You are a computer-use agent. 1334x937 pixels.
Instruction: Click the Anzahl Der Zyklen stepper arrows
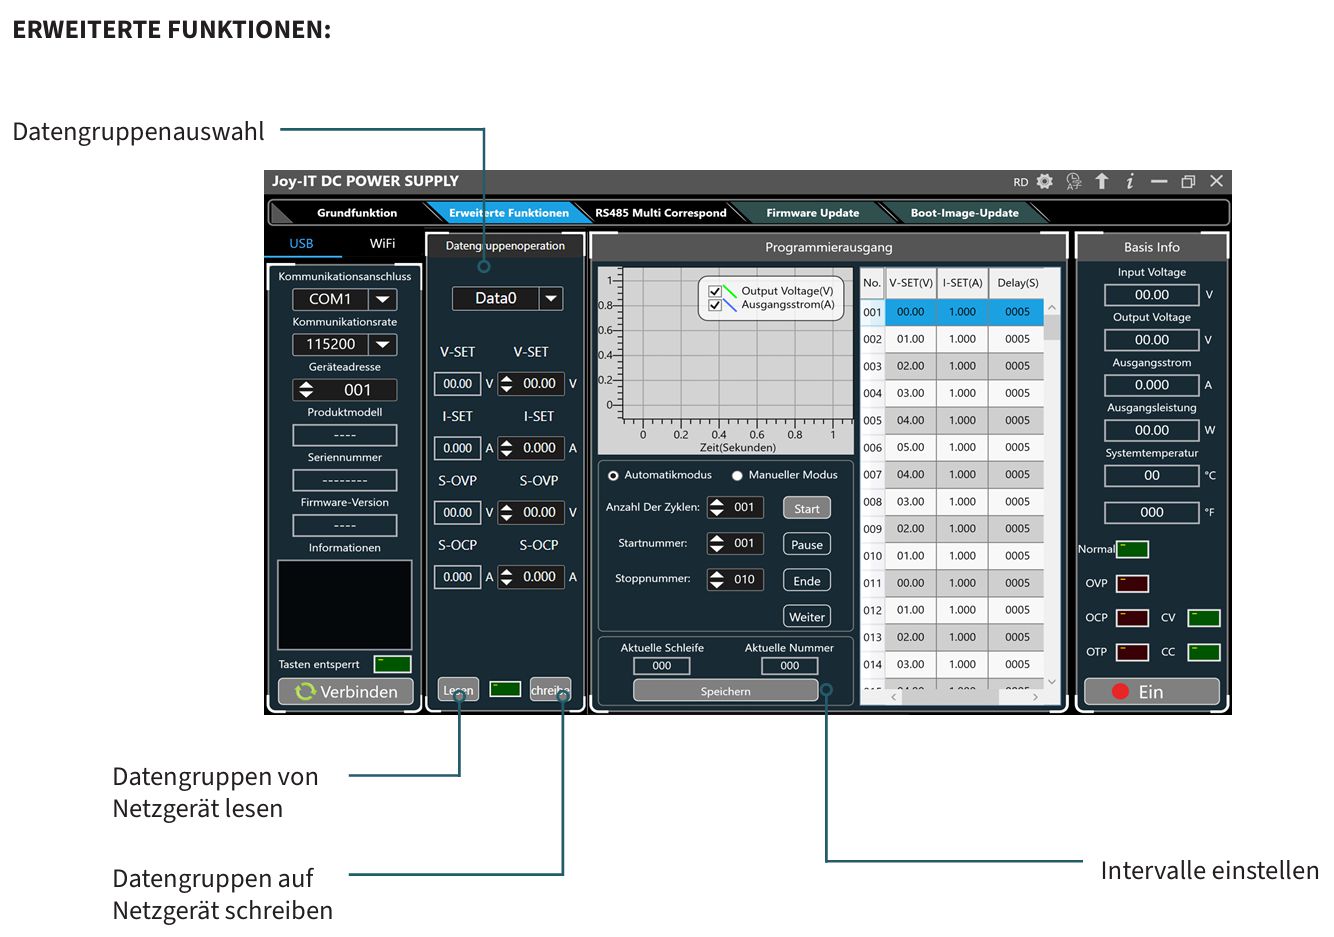(x=717, y=508)
